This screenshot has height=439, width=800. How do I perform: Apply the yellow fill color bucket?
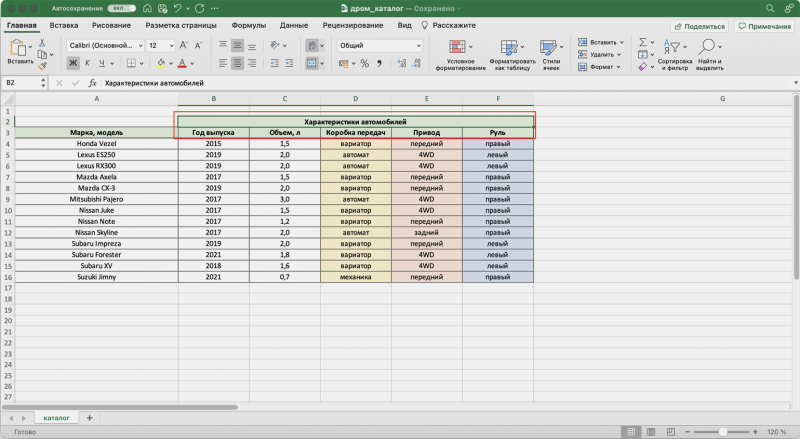pyautogui.click(x=161, y=63)
